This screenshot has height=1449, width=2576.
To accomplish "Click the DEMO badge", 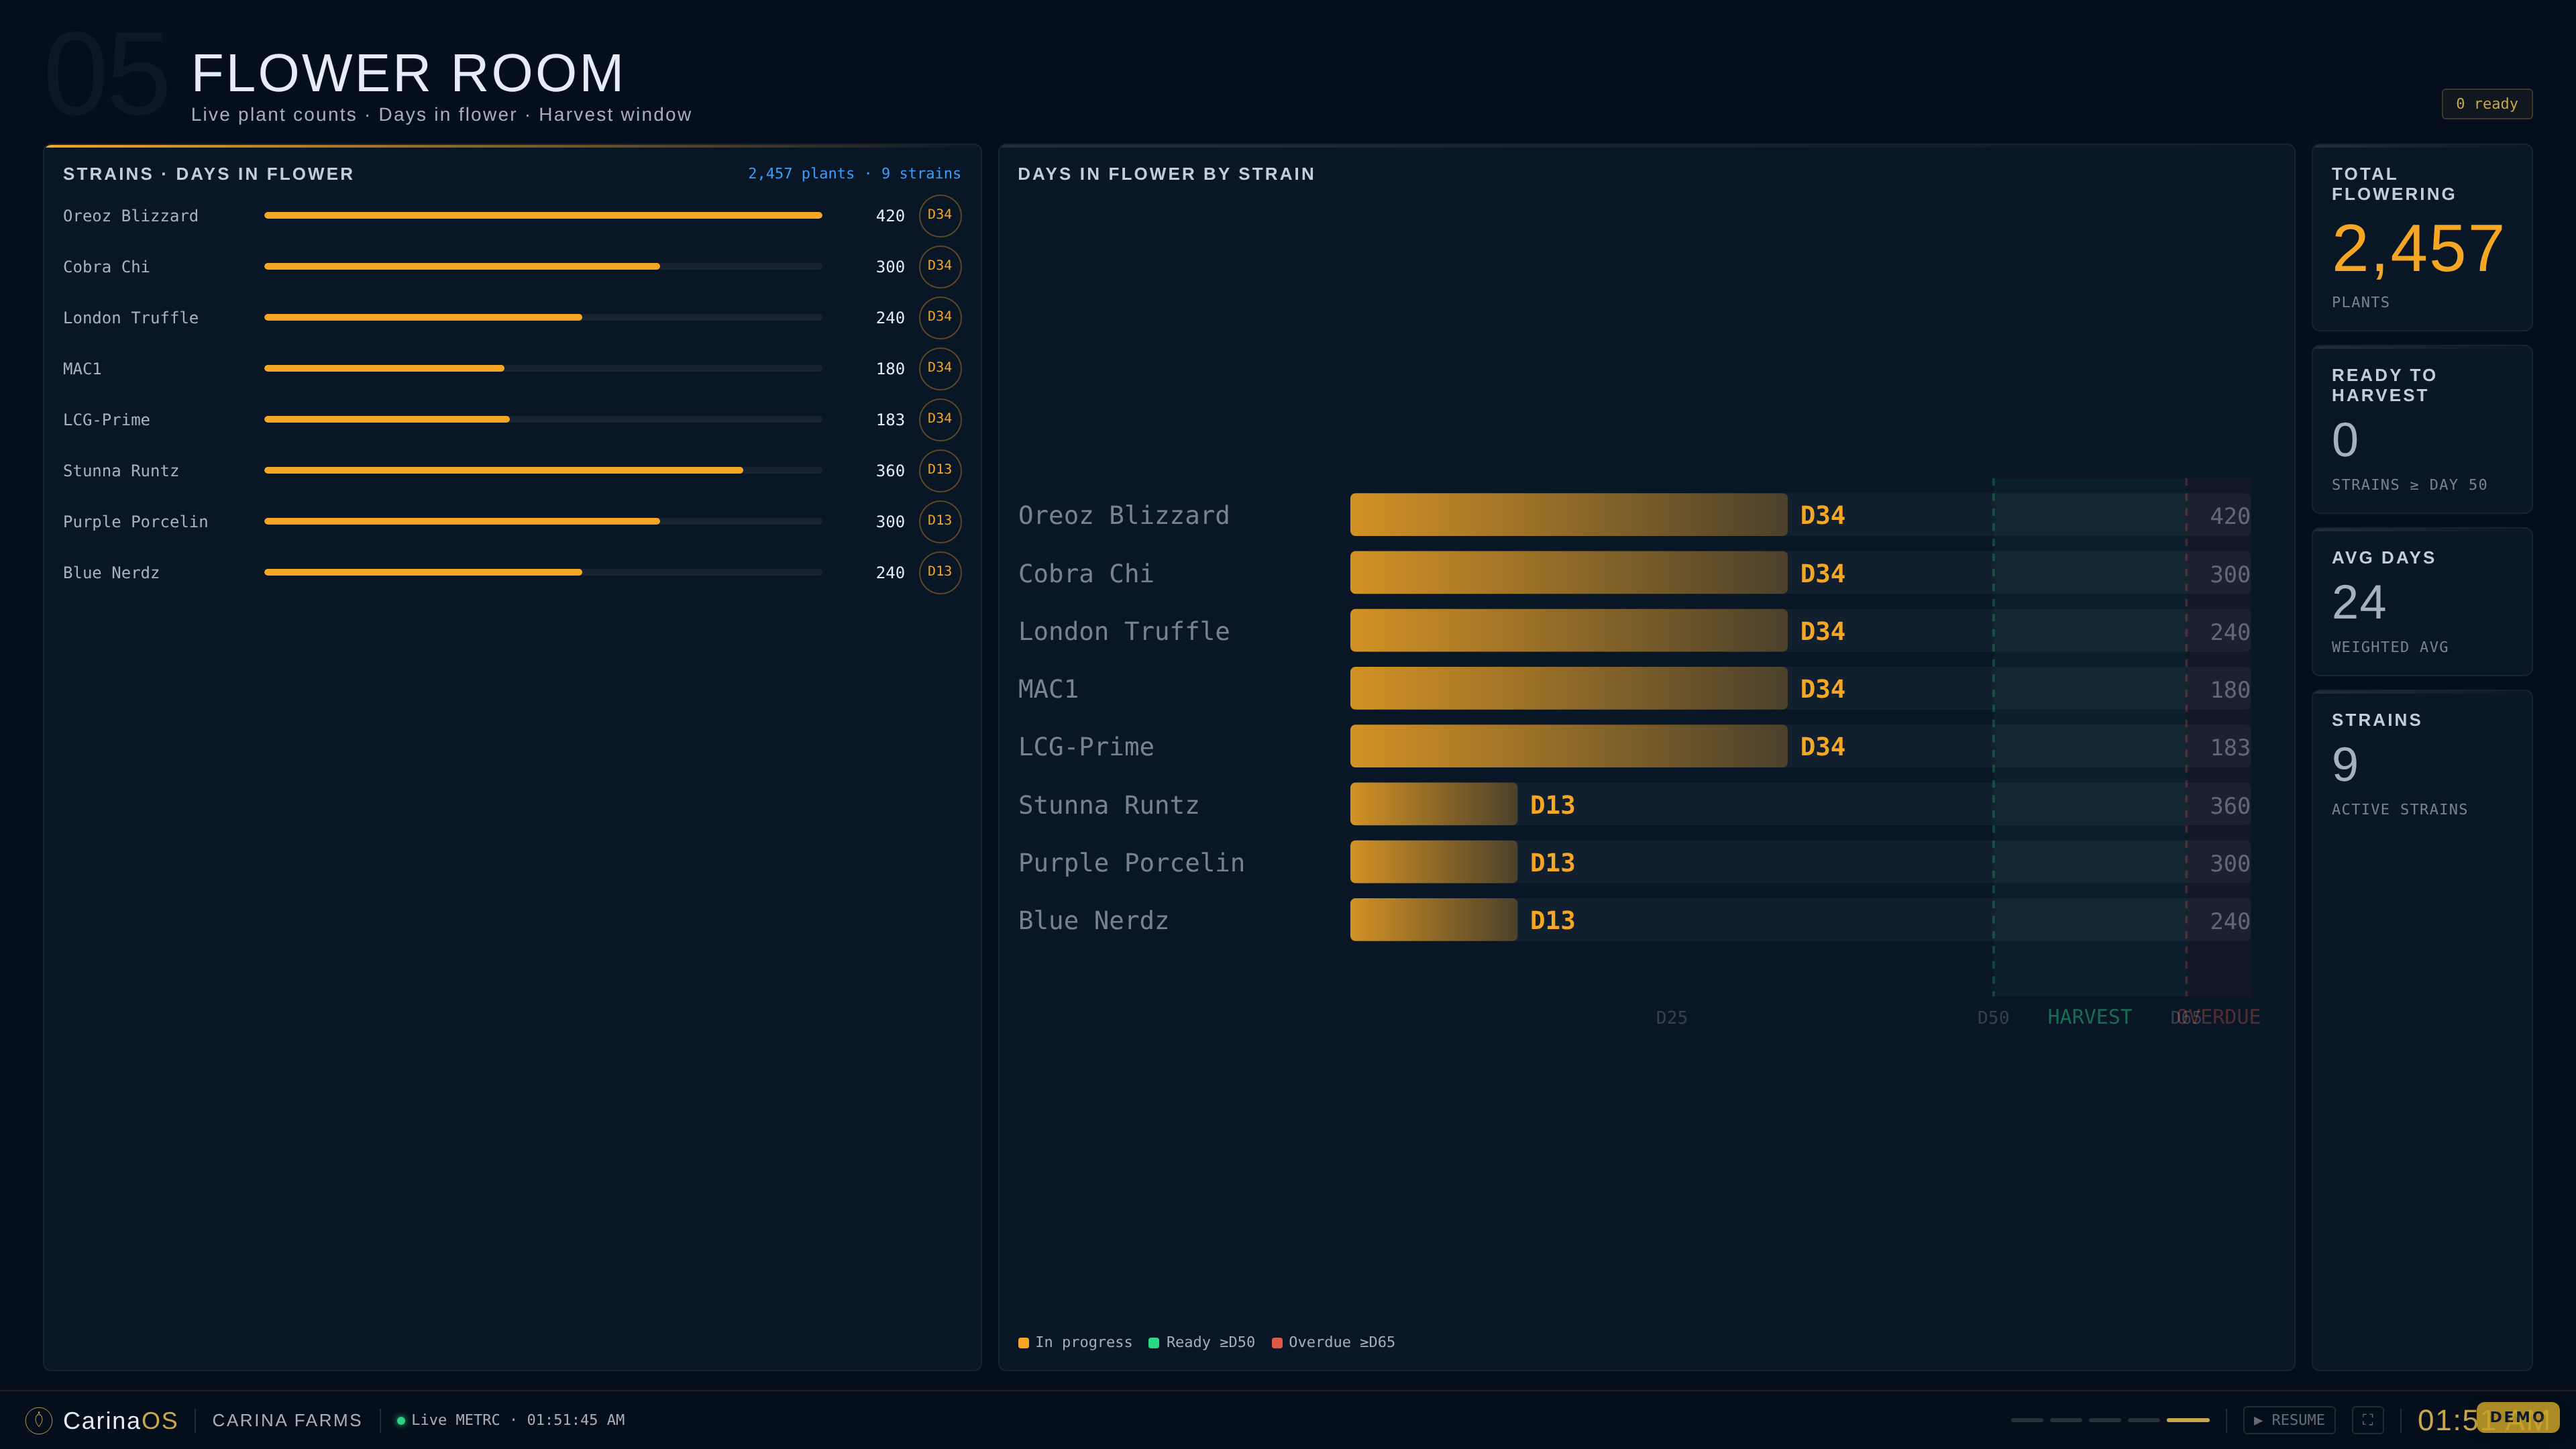I will coord(2518,1417).
